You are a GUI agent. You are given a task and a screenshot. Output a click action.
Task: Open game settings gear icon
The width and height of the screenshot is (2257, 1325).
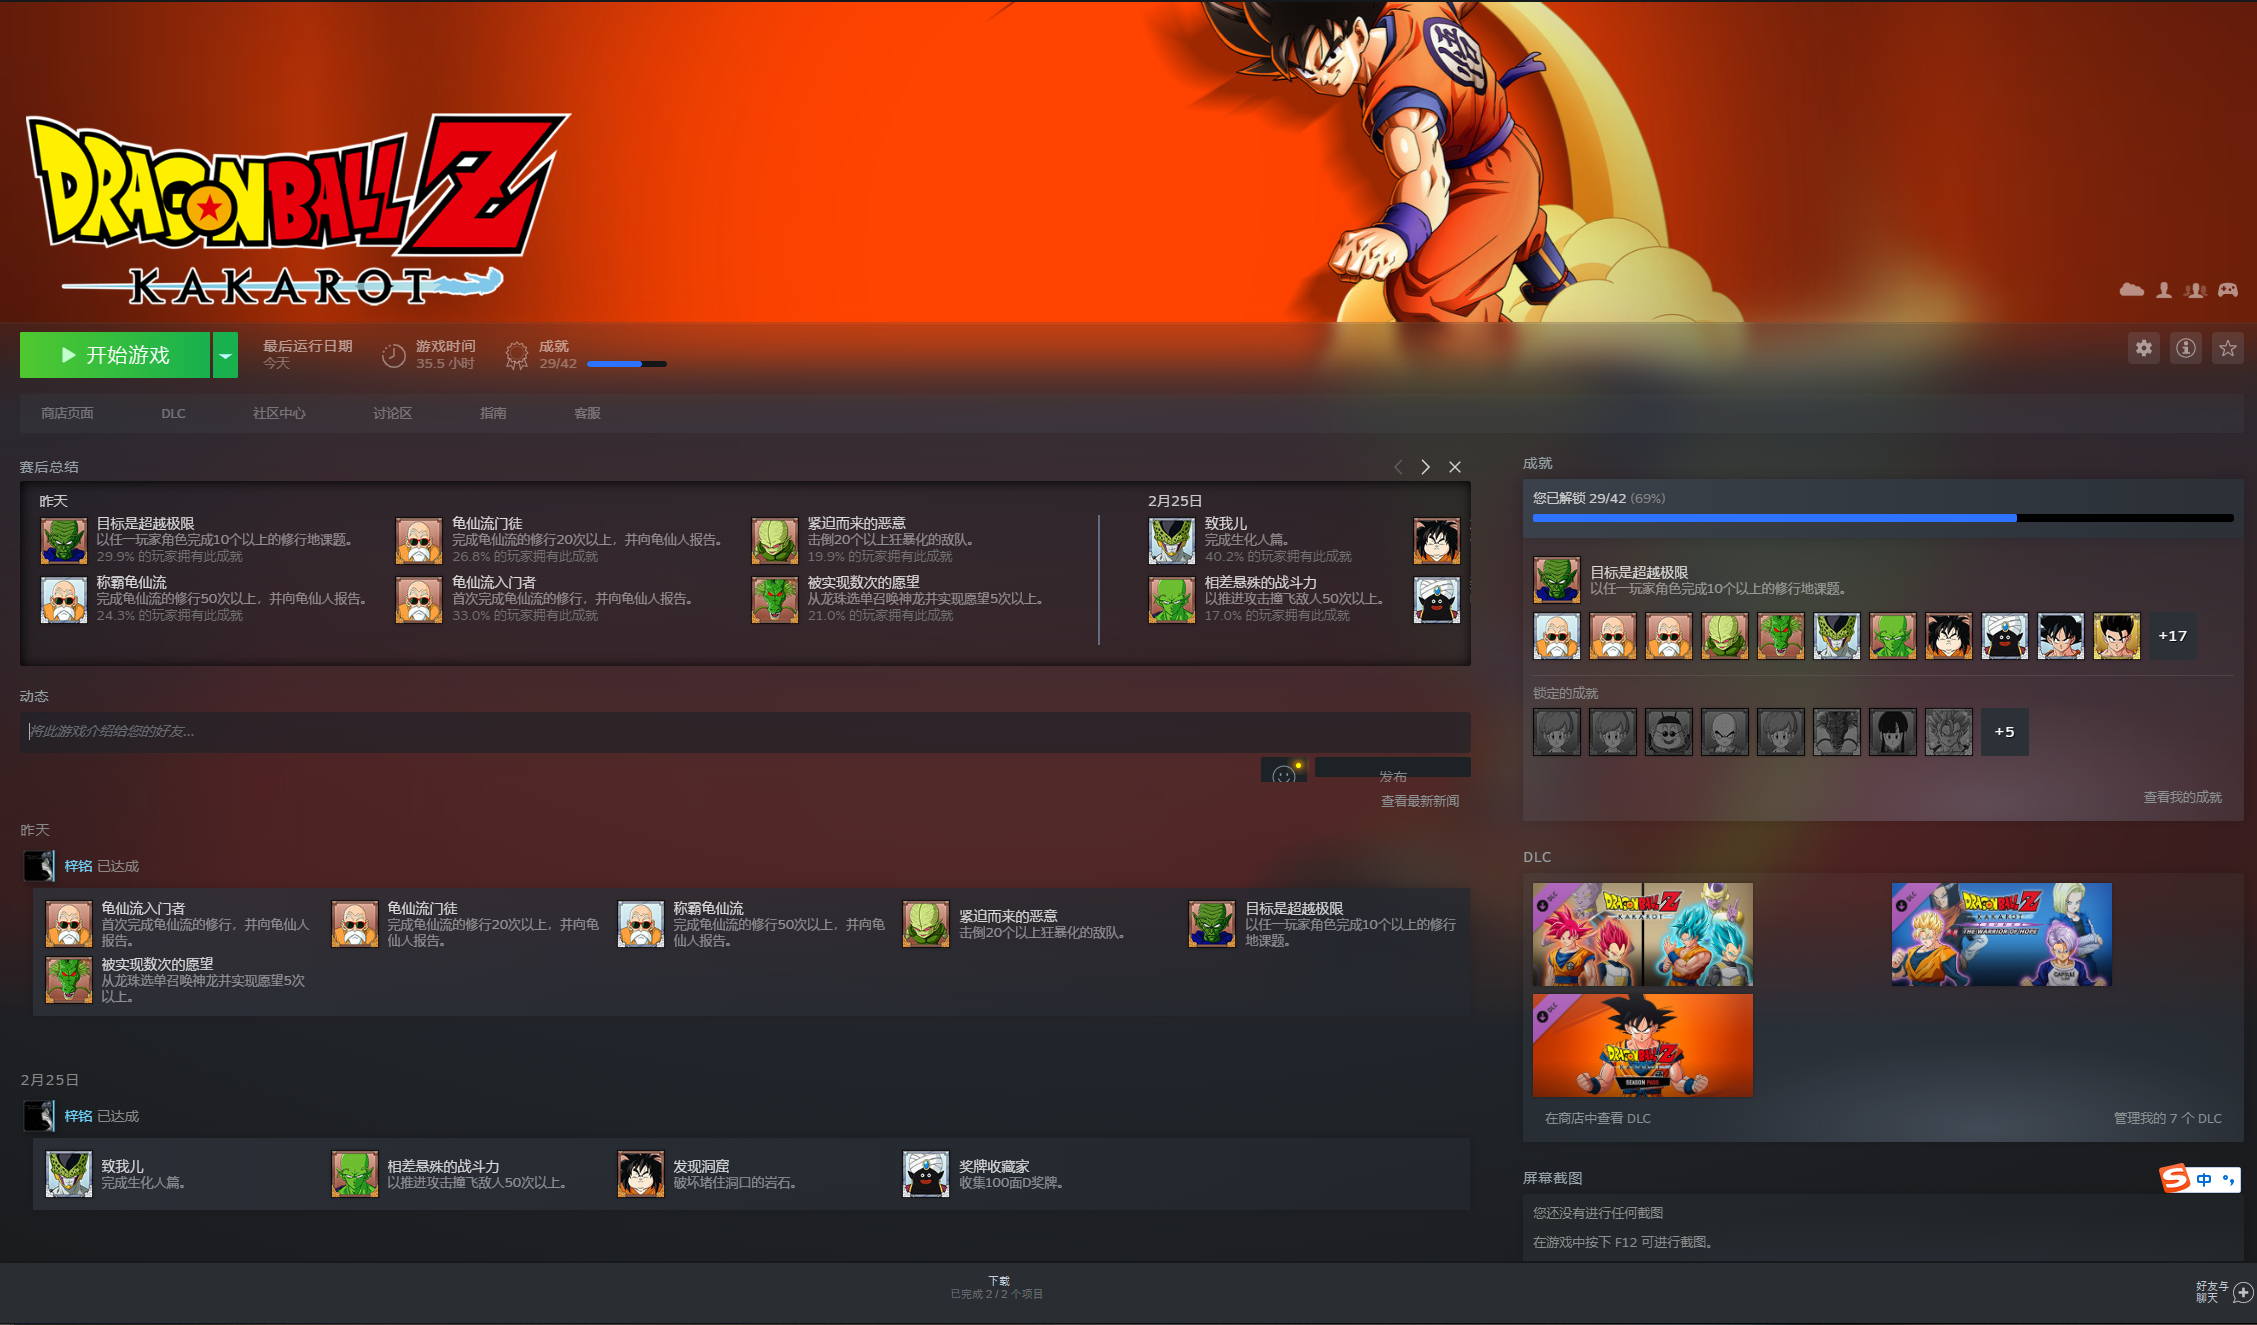pos(2144,348)
